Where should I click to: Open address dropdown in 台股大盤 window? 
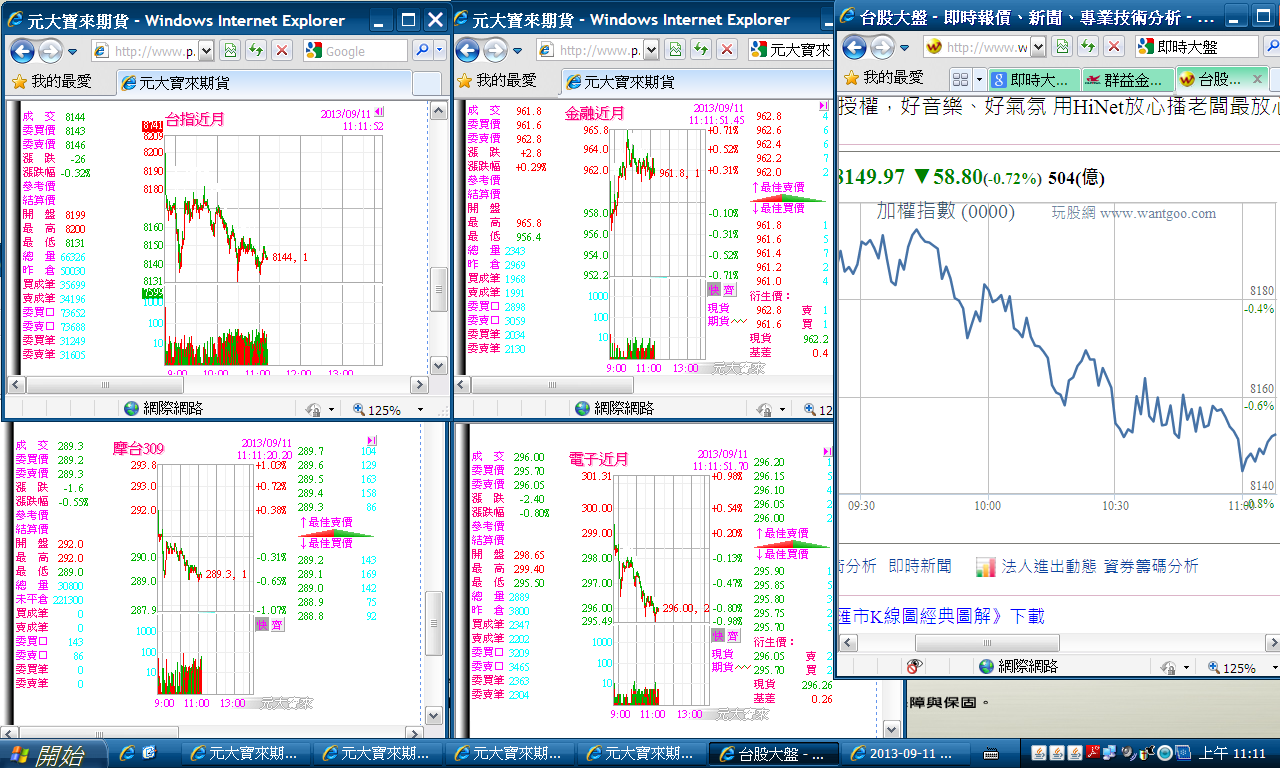pos(1037,47)
